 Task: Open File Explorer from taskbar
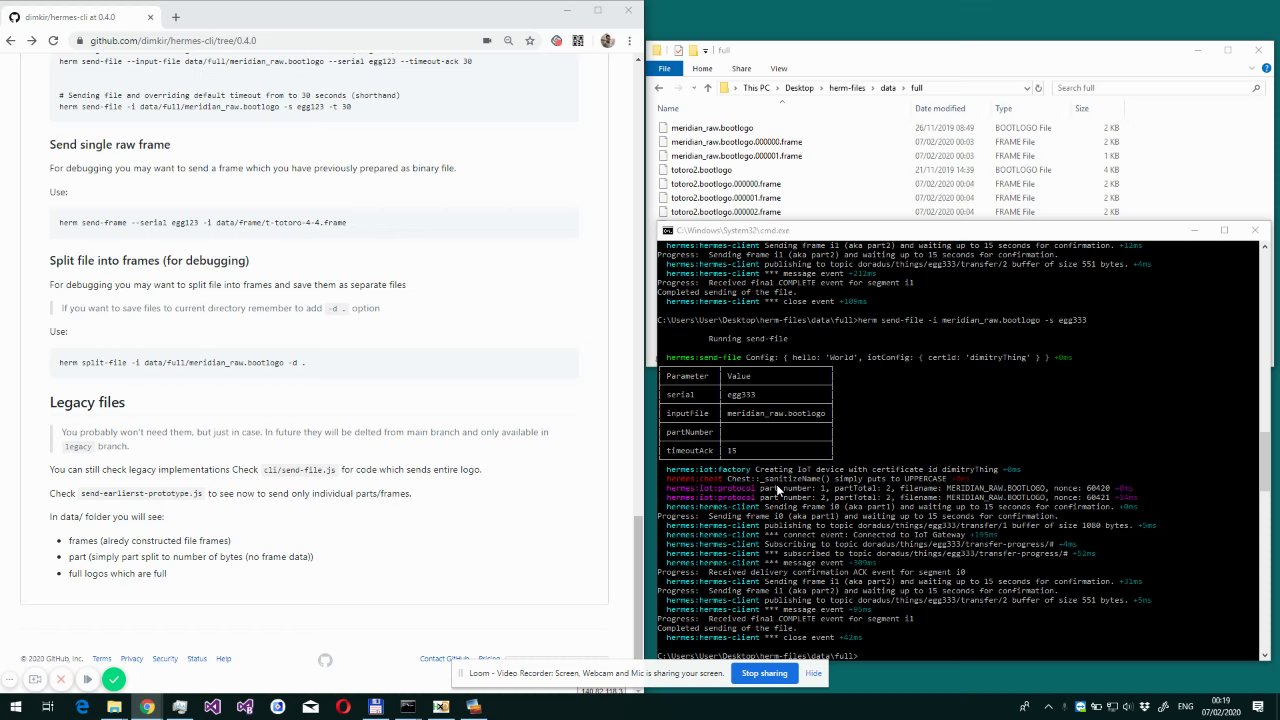114,707
